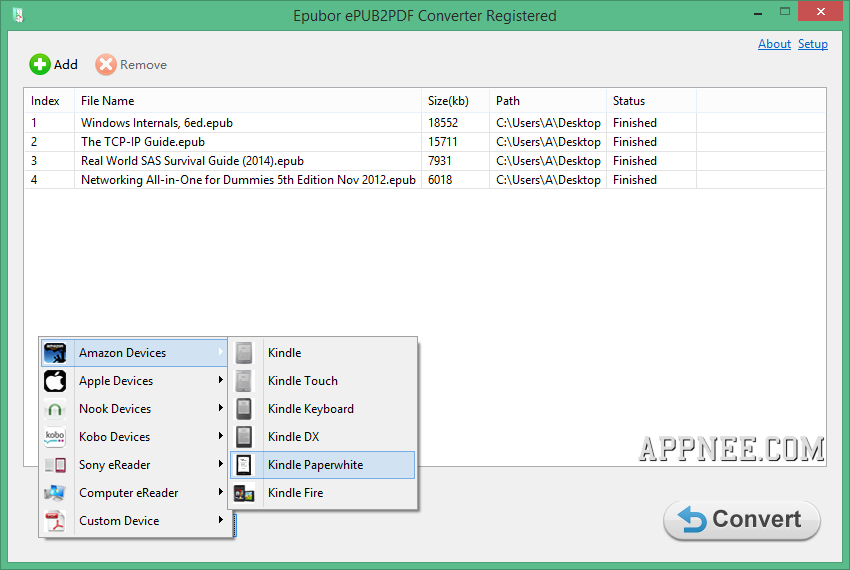Click the green Add plus icon
This screenshot has width=850, height=570.
(40, 65)
